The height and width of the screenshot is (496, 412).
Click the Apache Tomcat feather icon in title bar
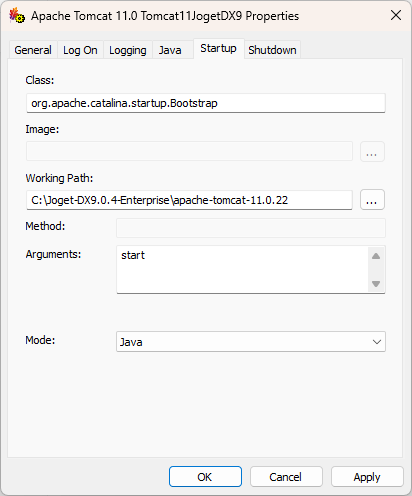(x=17, y=15)
